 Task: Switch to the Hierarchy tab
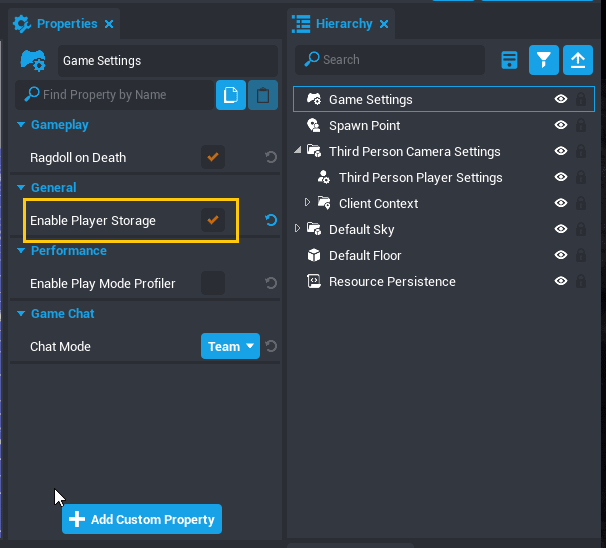tap(340, 24)
